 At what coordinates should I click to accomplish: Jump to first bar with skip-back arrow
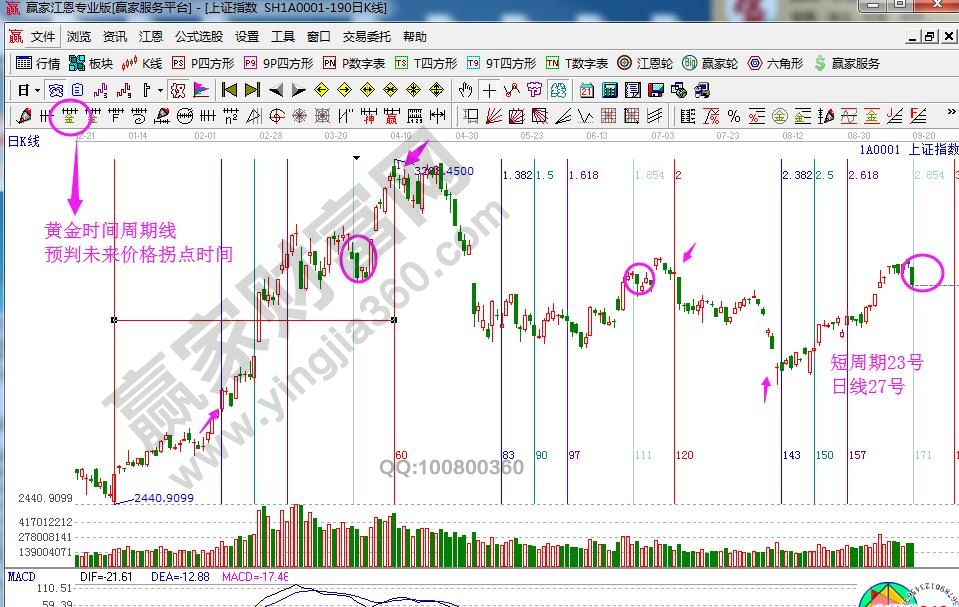pos(229,90)
